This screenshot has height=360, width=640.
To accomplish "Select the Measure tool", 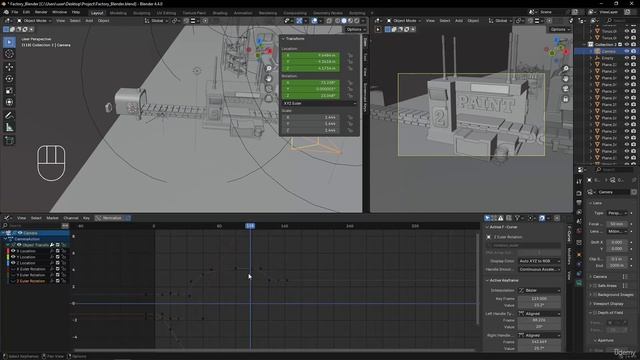I will [9, 127].
